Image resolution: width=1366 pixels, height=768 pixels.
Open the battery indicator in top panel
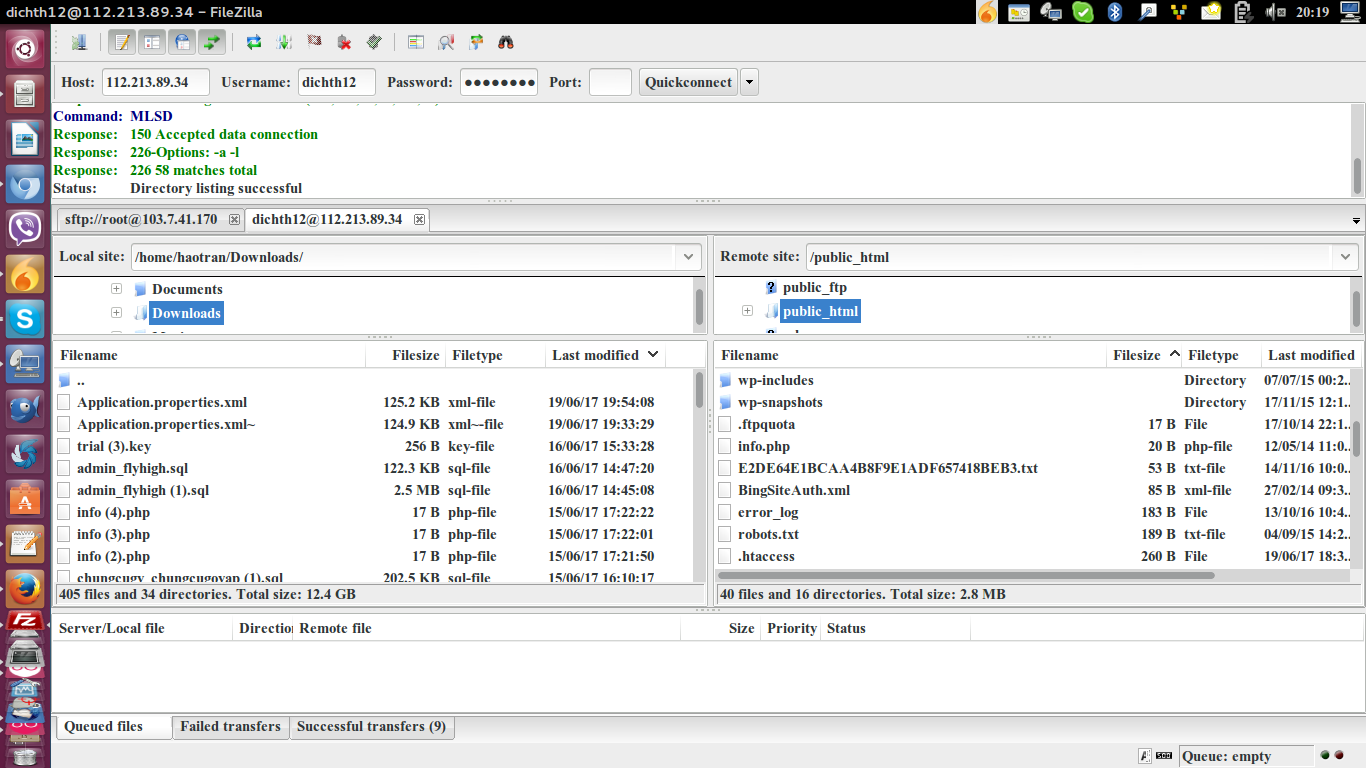pos(1243,12)
